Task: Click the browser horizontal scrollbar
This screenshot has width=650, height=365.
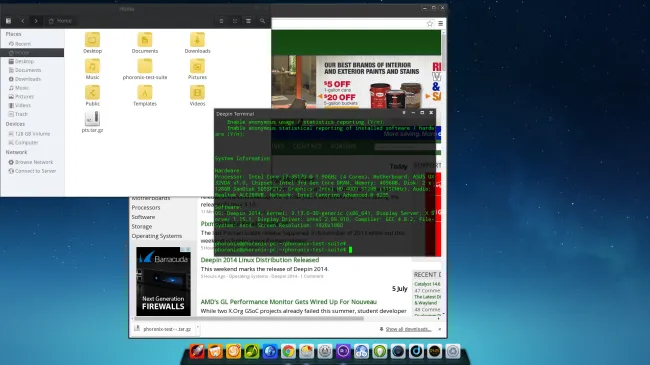Action: click(248, 319)
